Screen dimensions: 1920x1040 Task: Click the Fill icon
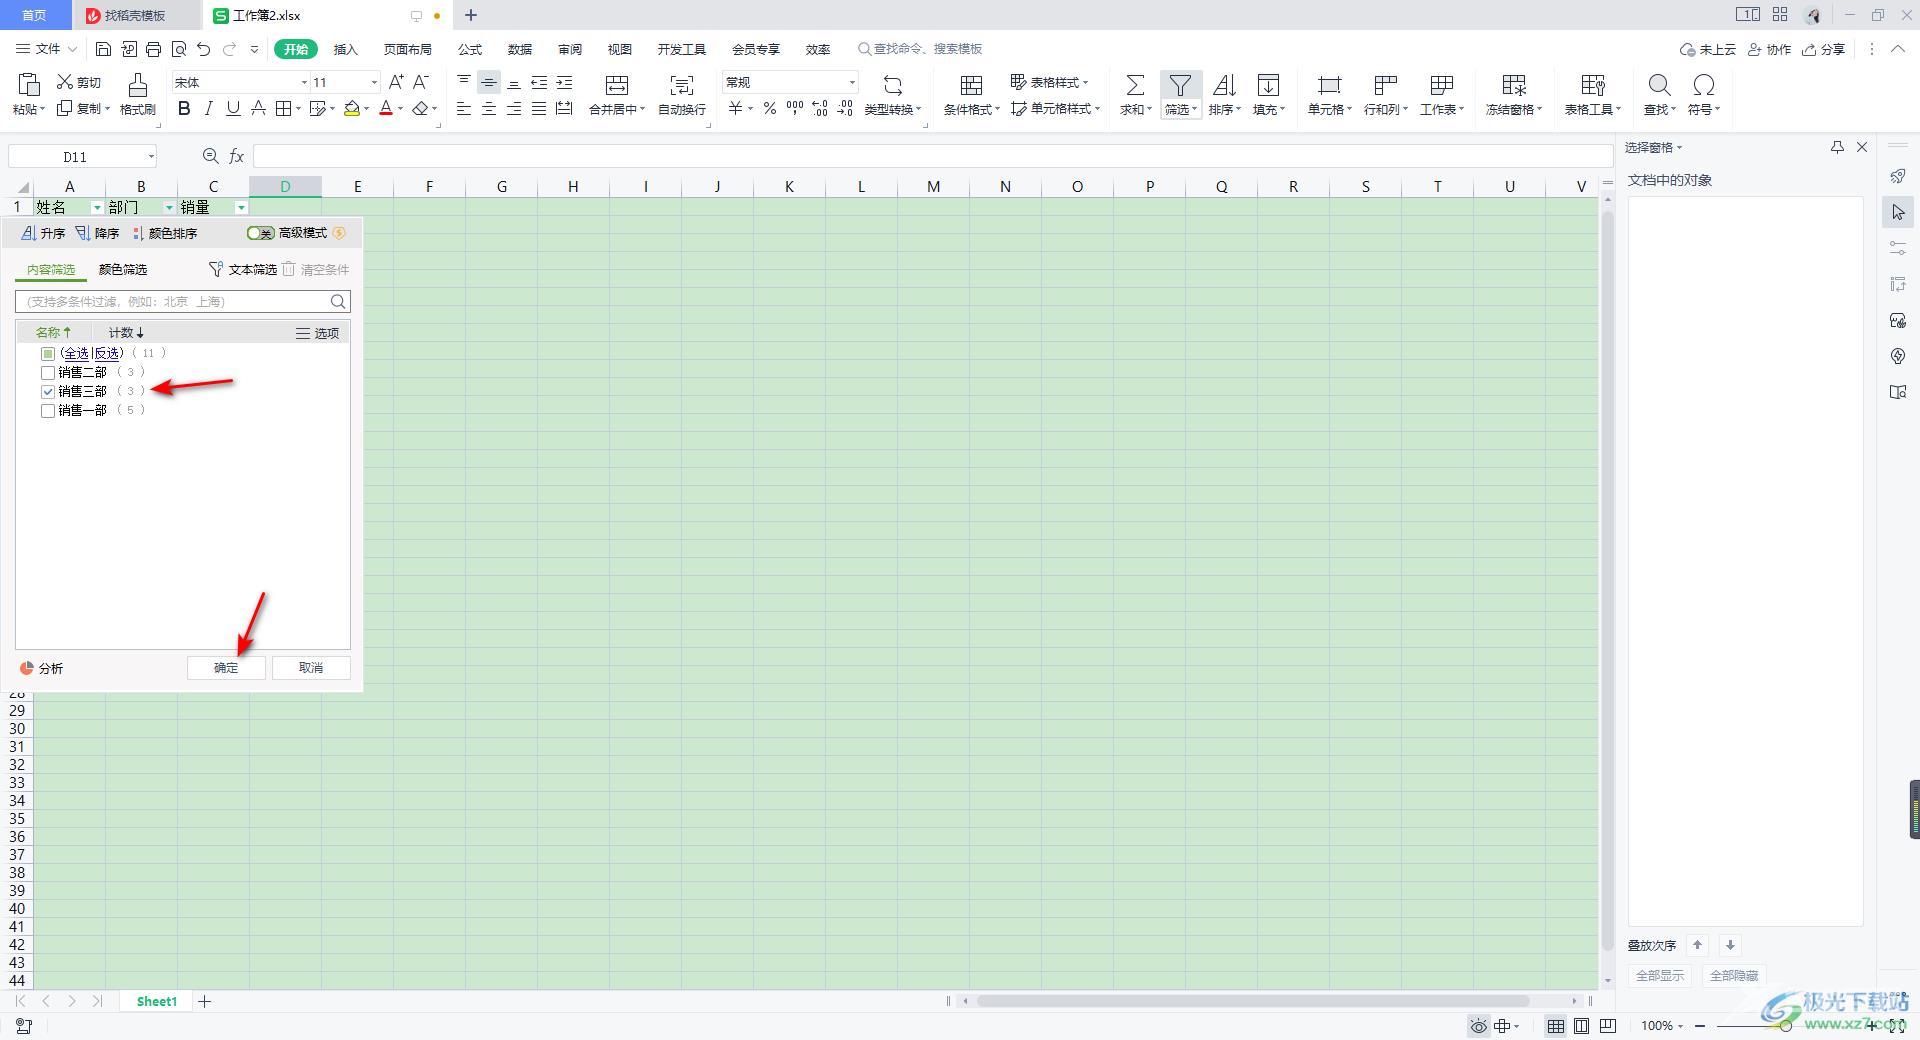pos(1268,85)
